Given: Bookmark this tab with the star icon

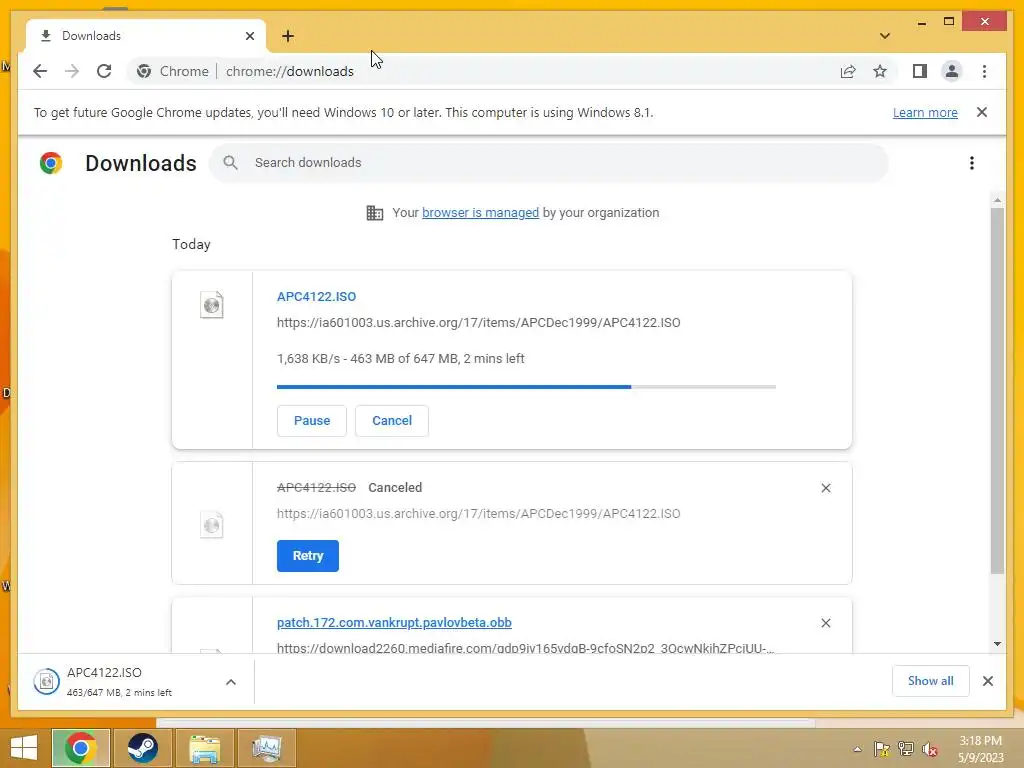Looking at the screenshot, I should pyautogui.click(x=880, y=71).
